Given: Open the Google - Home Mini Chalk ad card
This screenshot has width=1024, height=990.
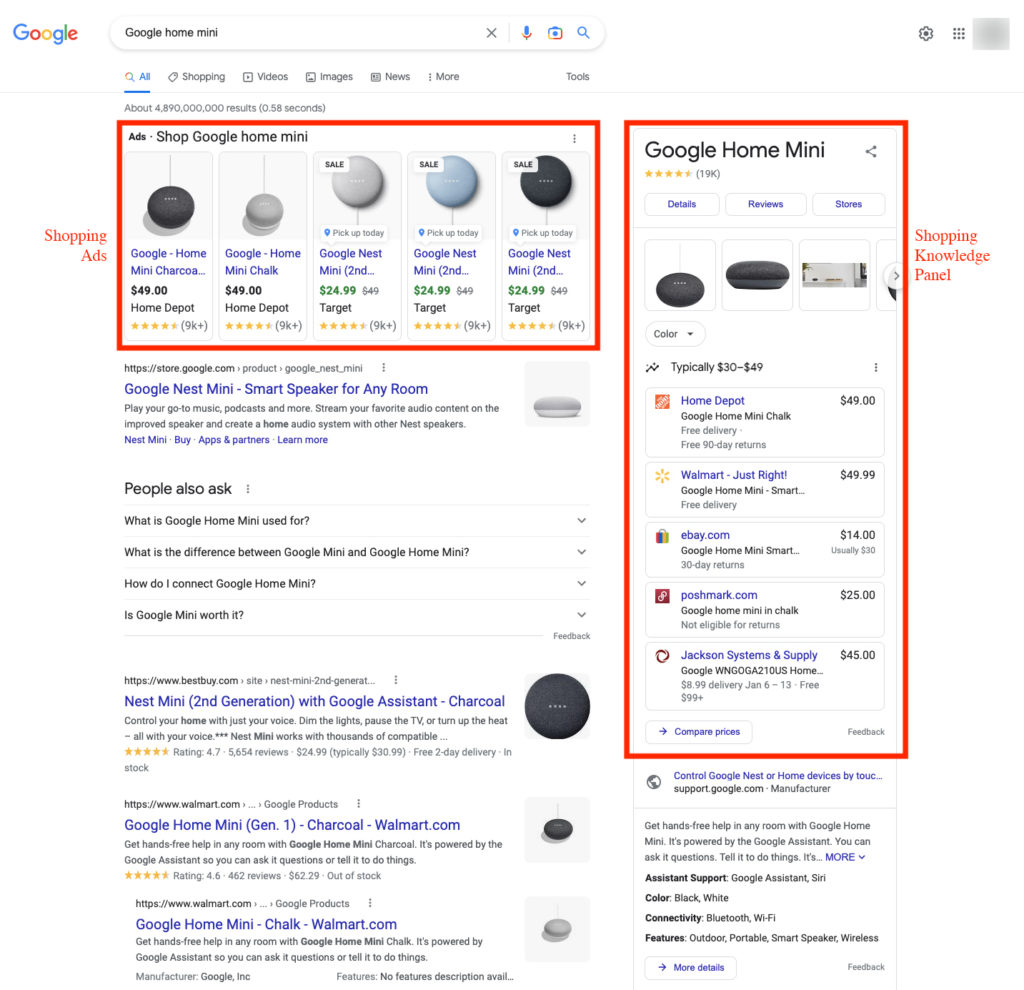Looking at the screenshot, I should pyautogui.click(x=263, y=246).
